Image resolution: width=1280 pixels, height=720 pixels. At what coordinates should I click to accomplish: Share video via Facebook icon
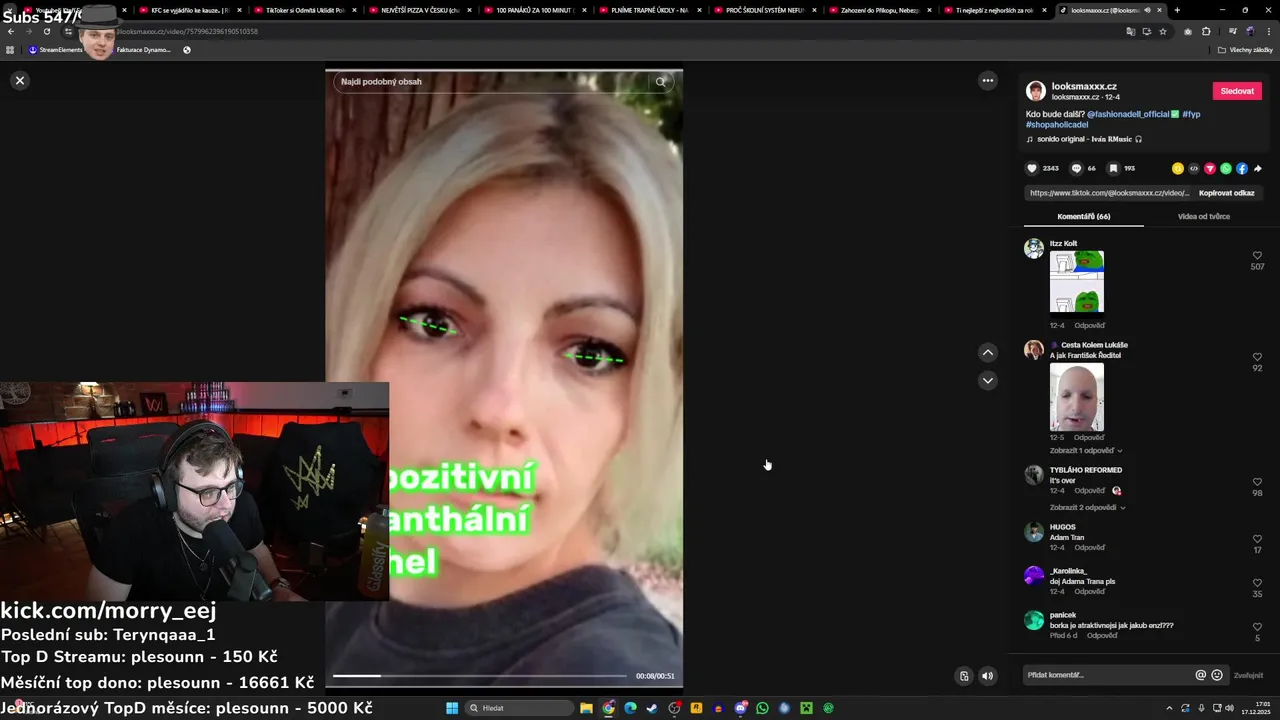1242,168
